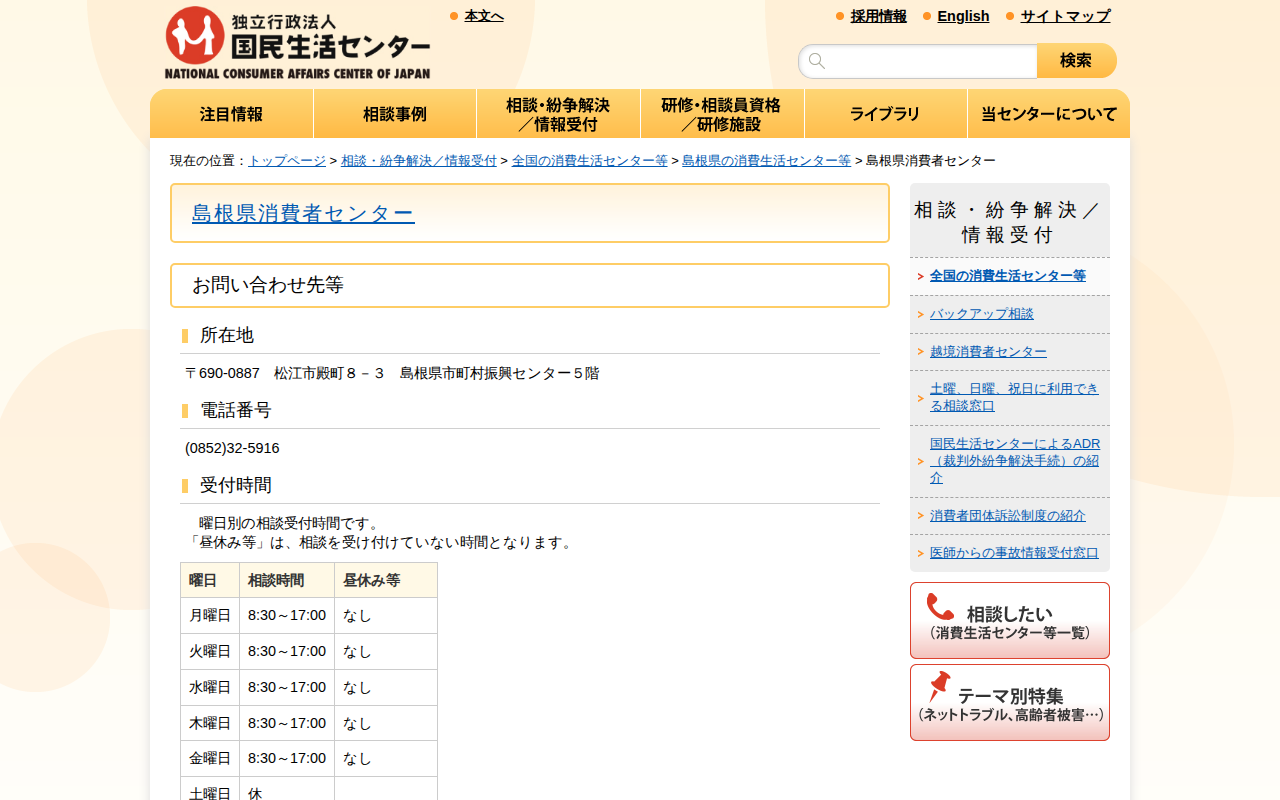Select the ライブラリ navigation tab
The height and width of the screenshot is (800, 1280).
point(885,114)
